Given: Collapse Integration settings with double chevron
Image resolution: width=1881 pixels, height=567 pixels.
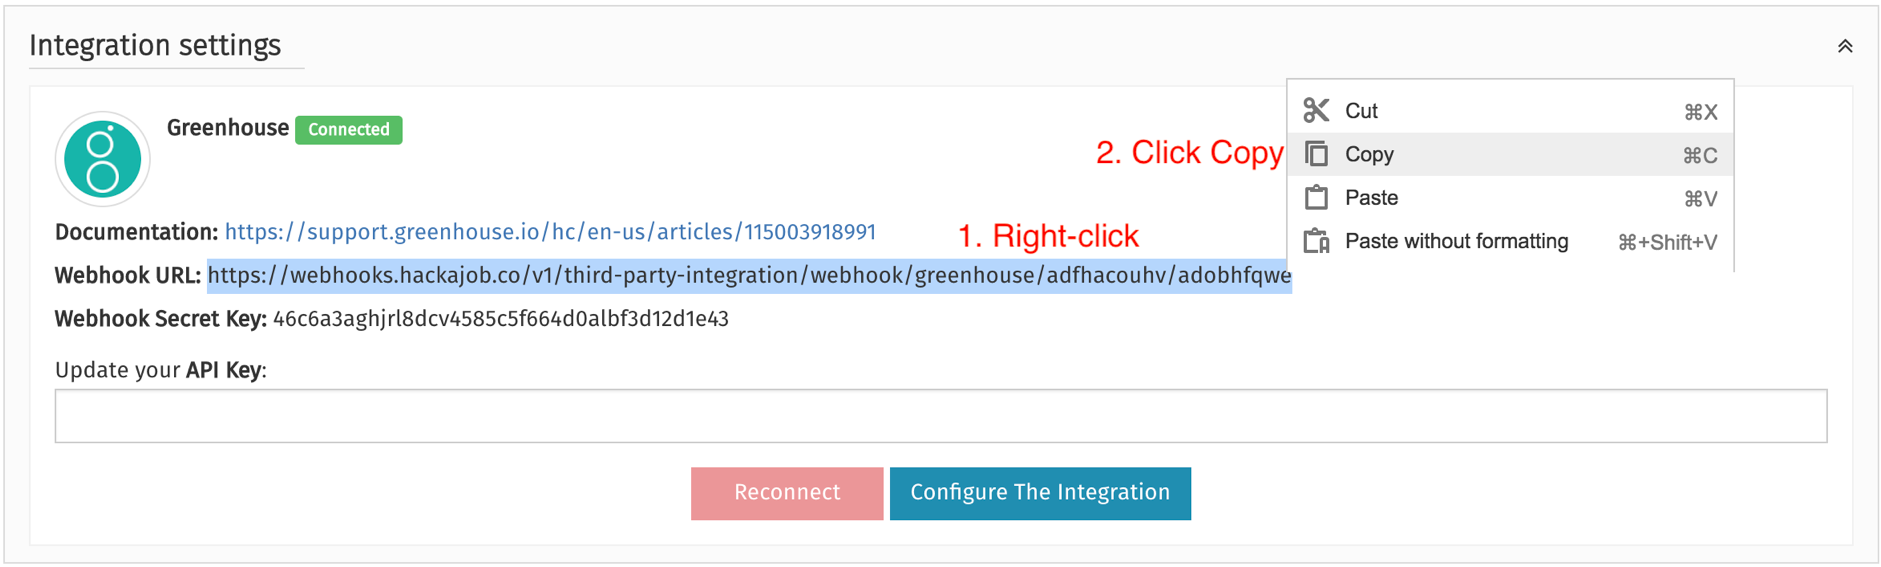Looking at the screenshot, I should (1845, 46).
